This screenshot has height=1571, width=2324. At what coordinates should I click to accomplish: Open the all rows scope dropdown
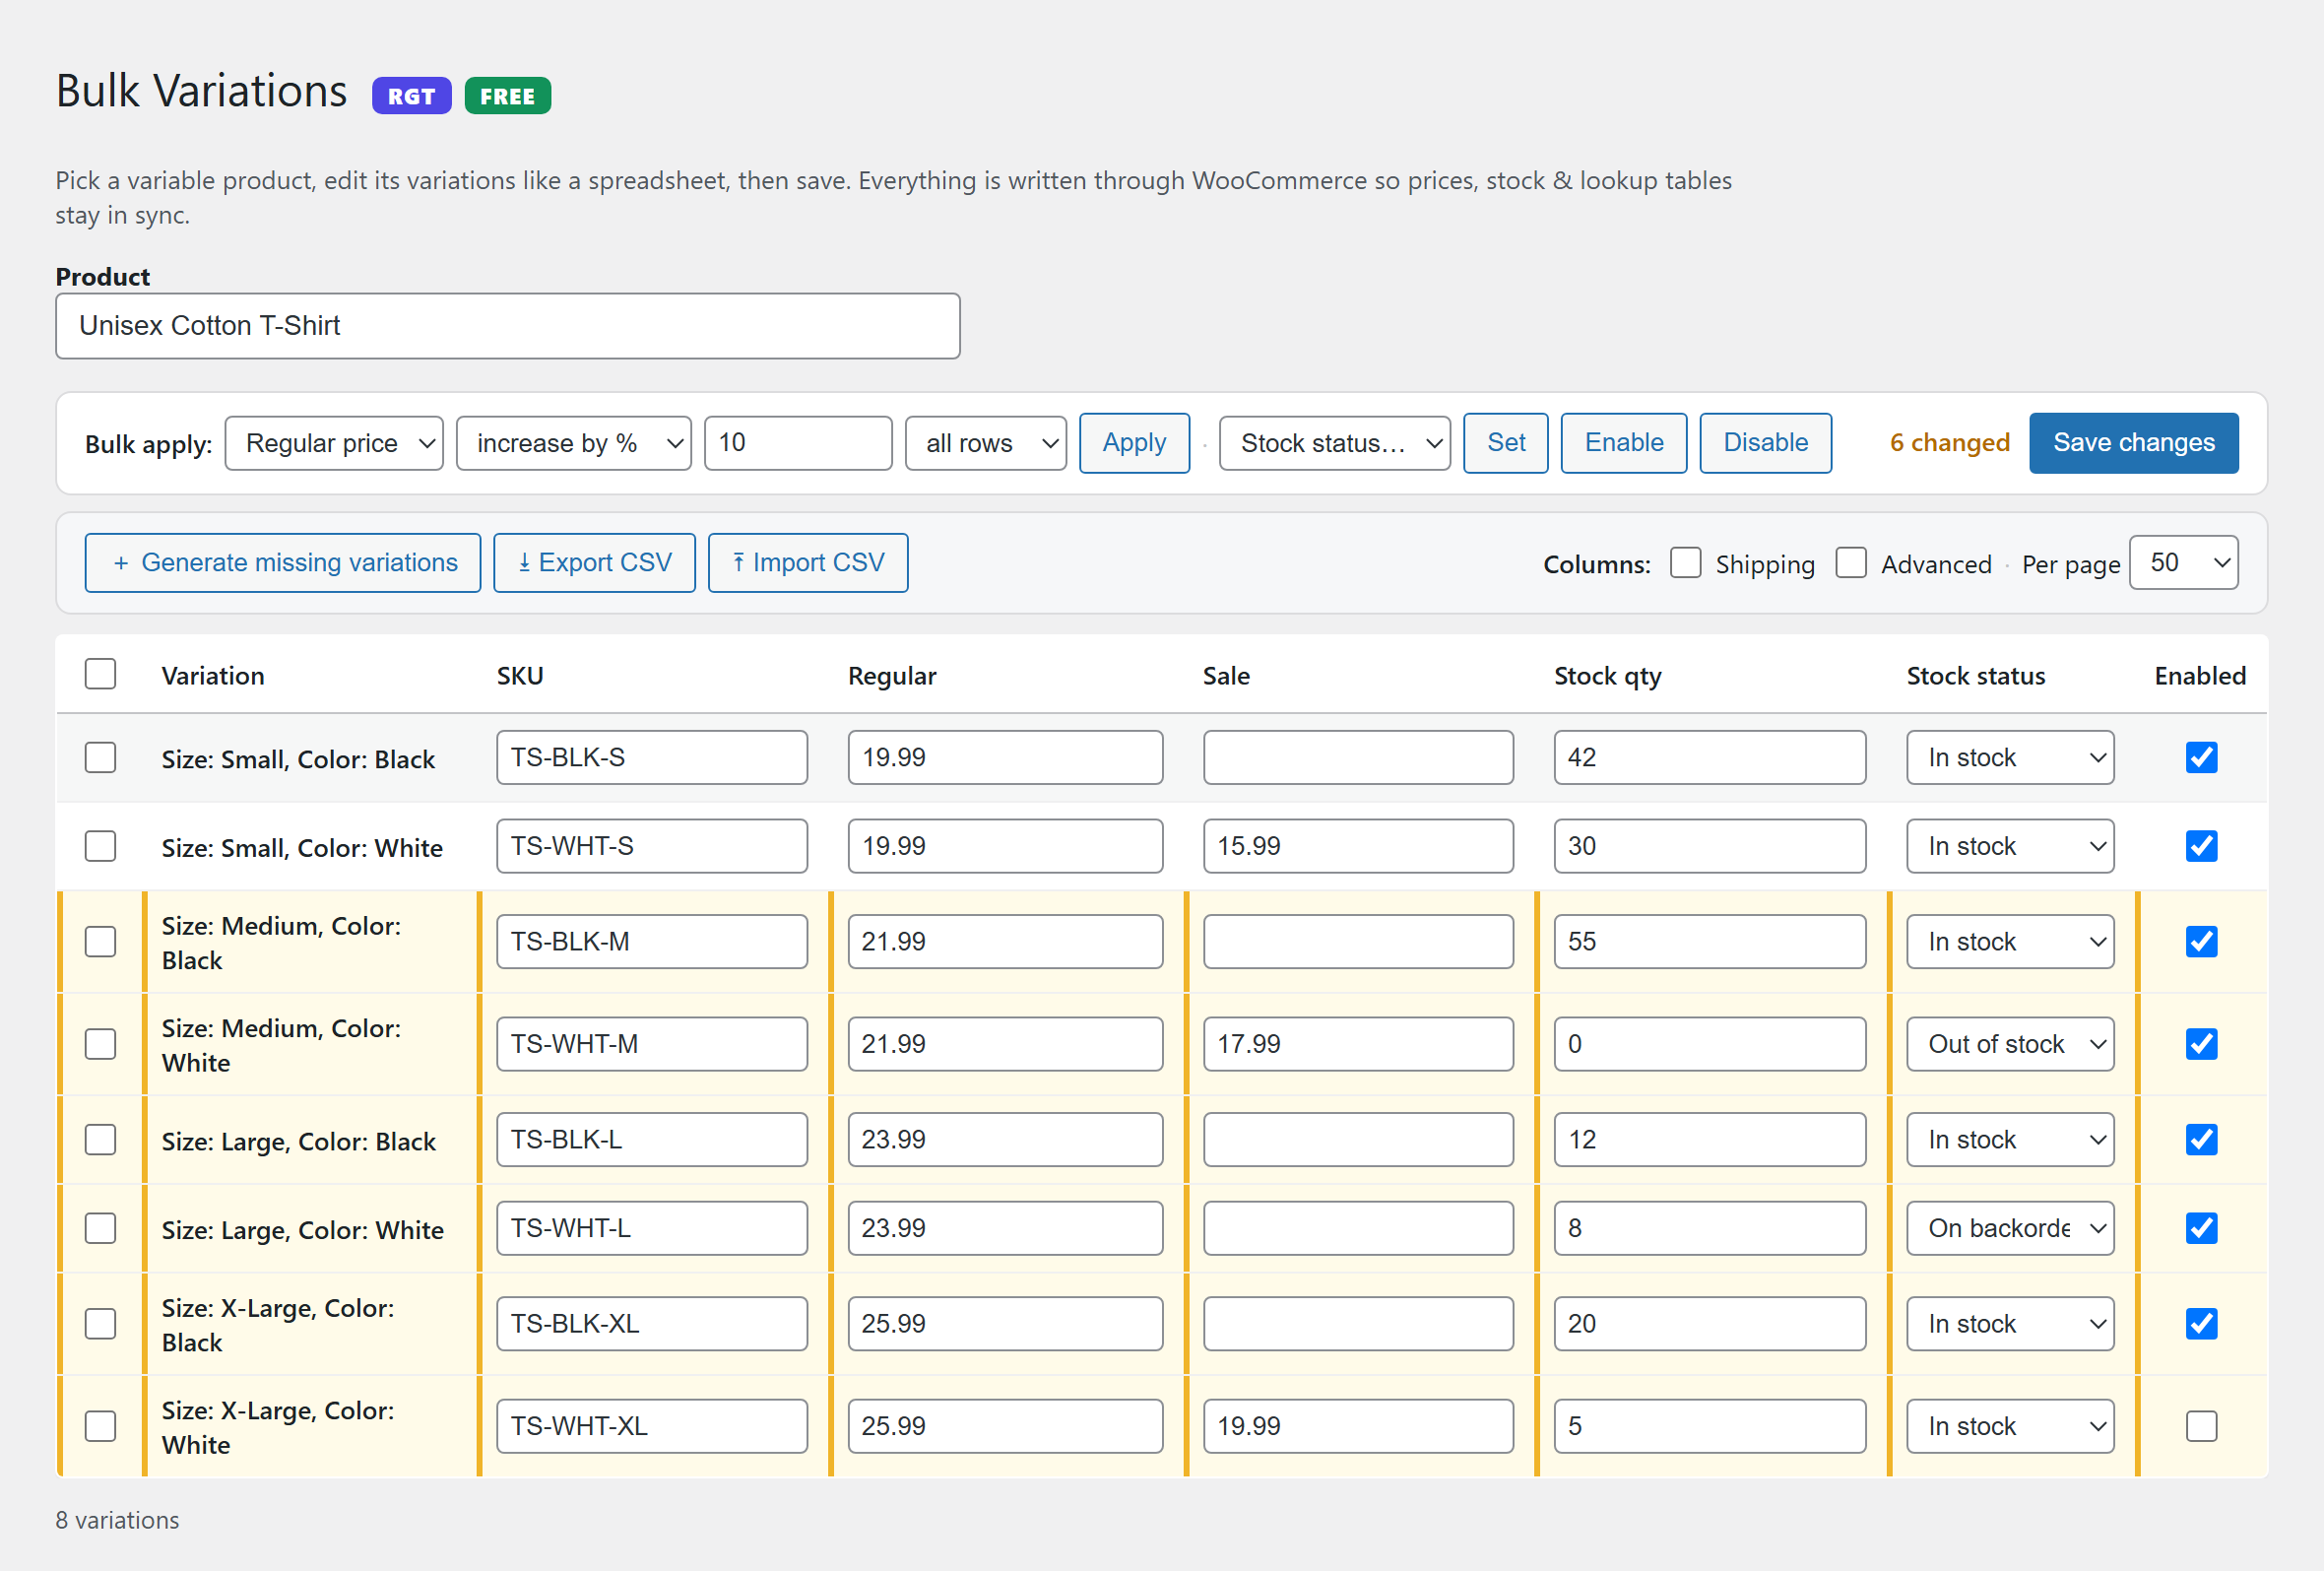[986, 443]
